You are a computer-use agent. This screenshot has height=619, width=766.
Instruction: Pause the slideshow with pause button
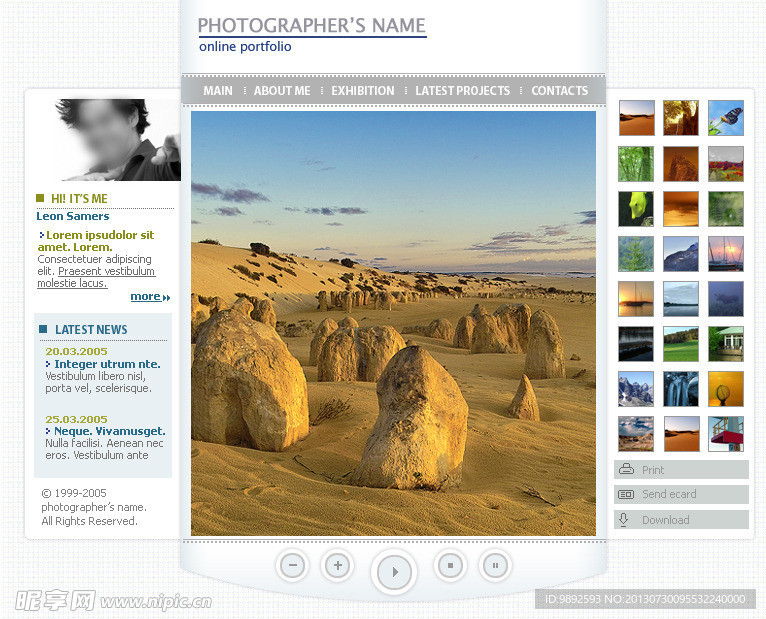click(495, 565)
